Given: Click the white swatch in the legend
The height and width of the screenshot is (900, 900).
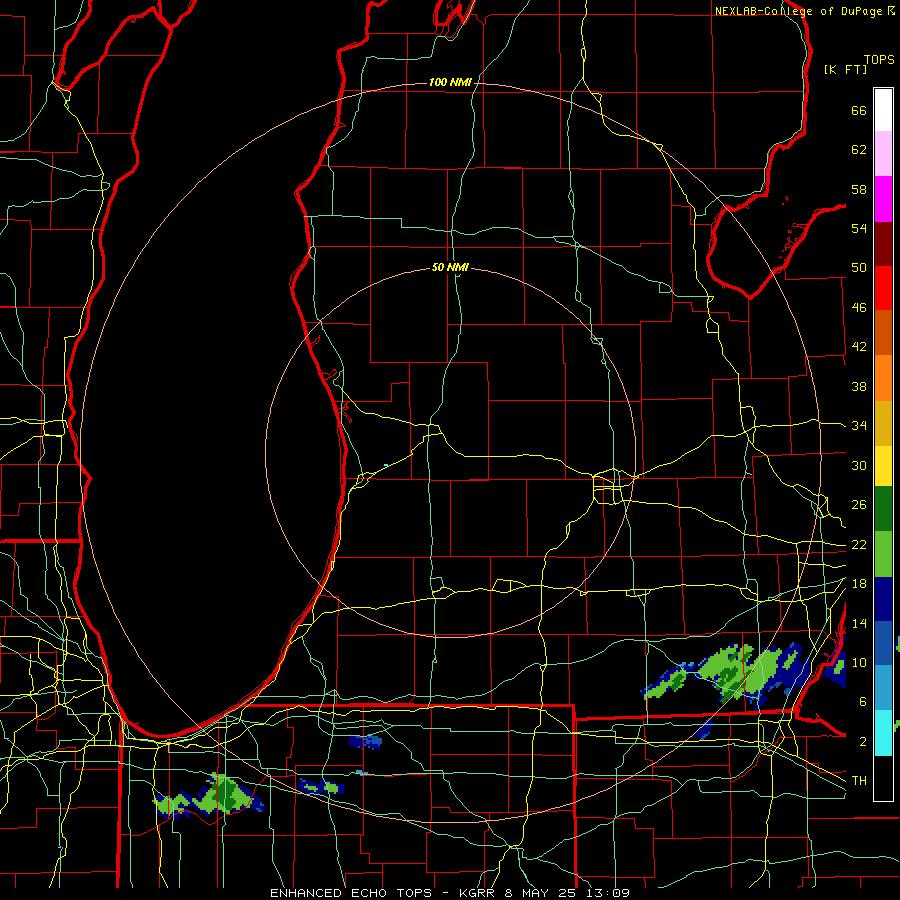Looking at the screenshot, I should click(883, 110).
